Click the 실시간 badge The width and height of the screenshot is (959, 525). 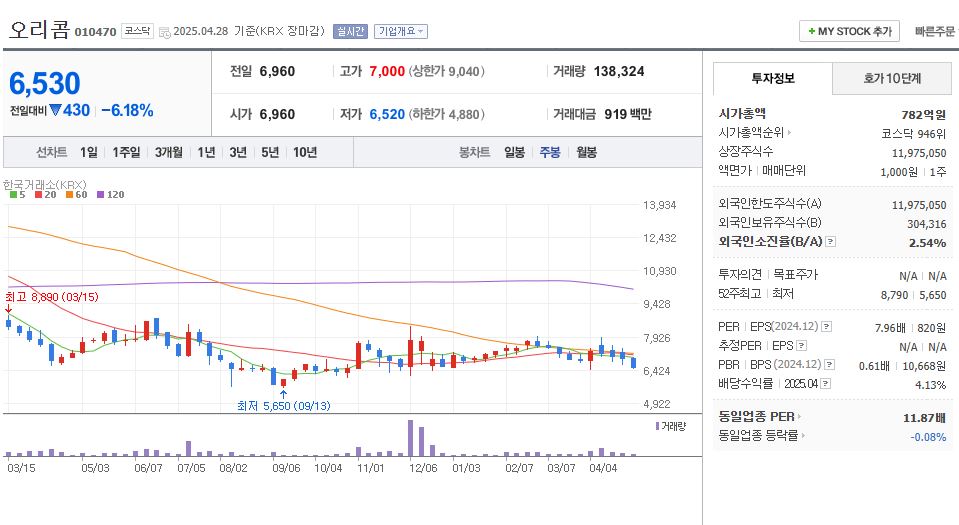tap(350, 31)
